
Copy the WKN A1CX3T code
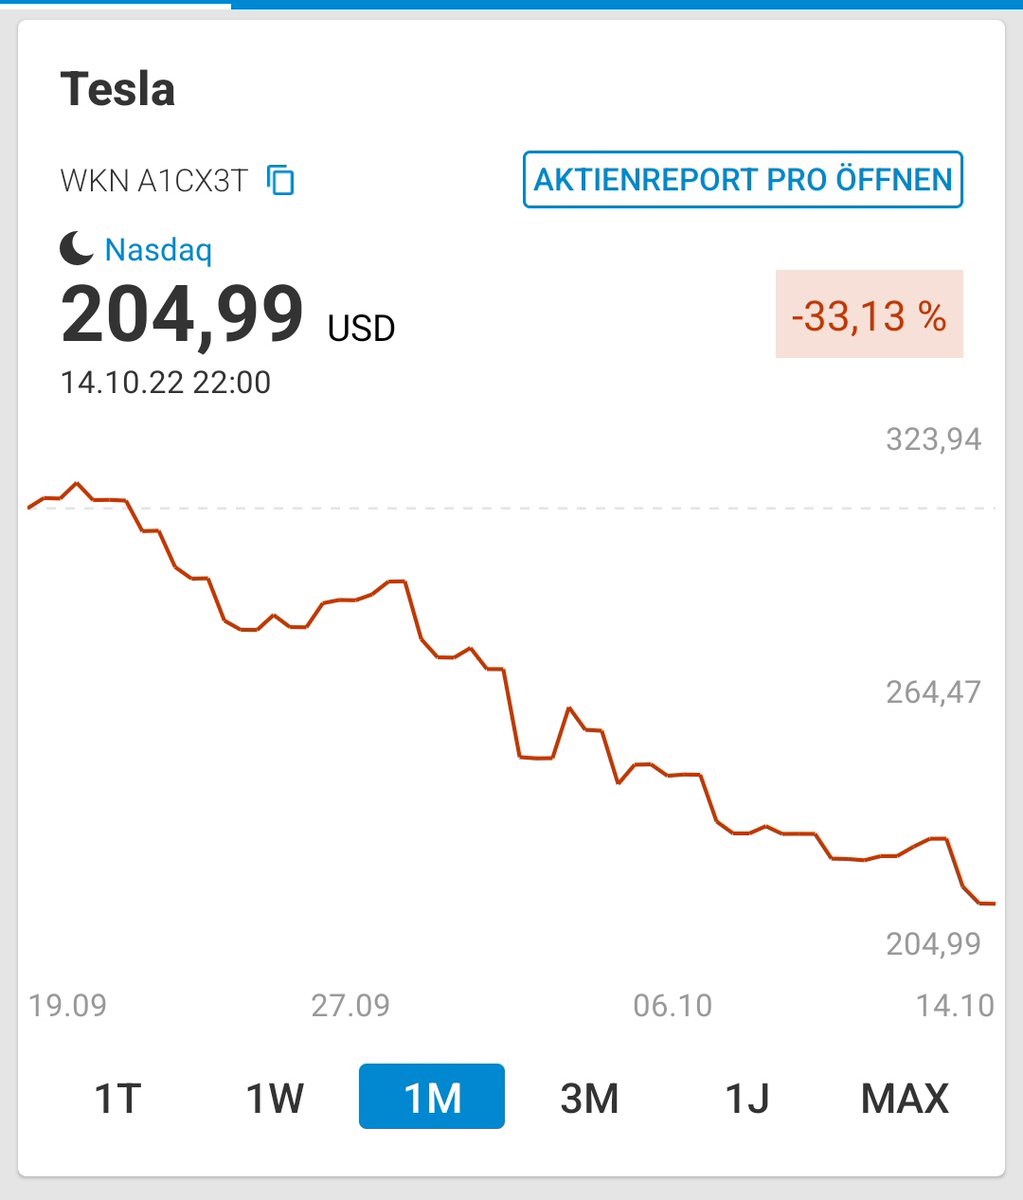coord(281,180)
